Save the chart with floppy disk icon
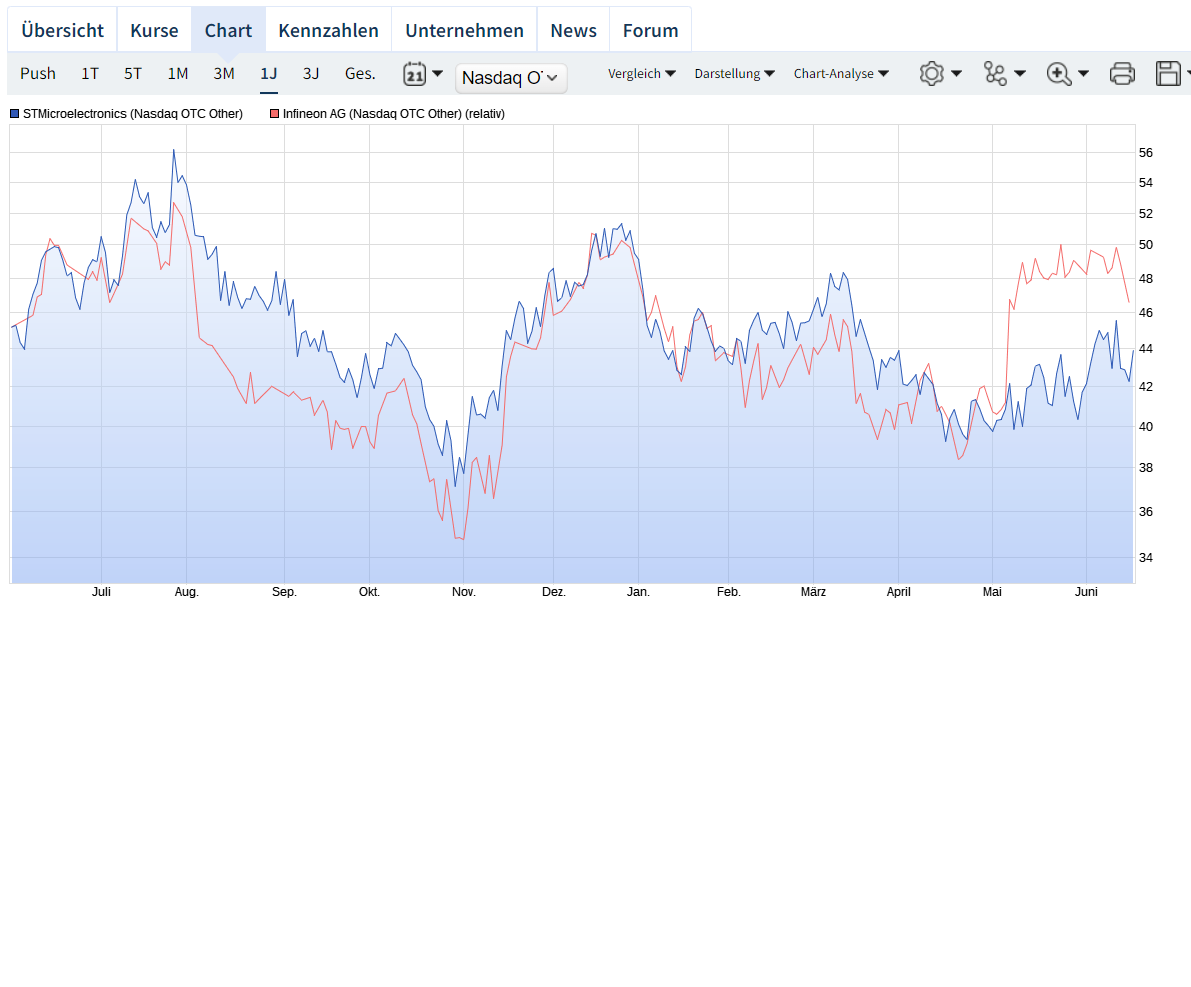This screenshot has width=1191, height=987. pos(1168,73)
